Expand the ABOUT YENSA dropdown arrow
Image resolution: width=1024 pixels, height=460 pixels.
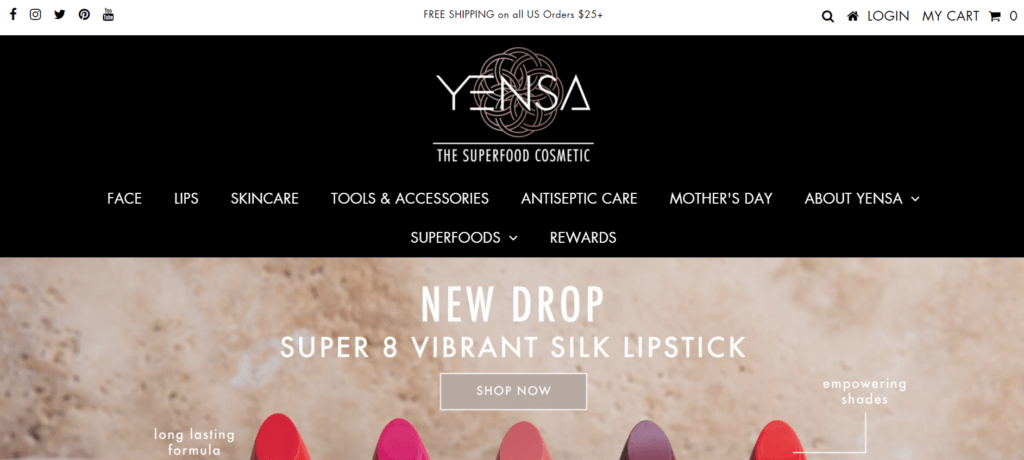pyautogui.click(x=916, y=199)
